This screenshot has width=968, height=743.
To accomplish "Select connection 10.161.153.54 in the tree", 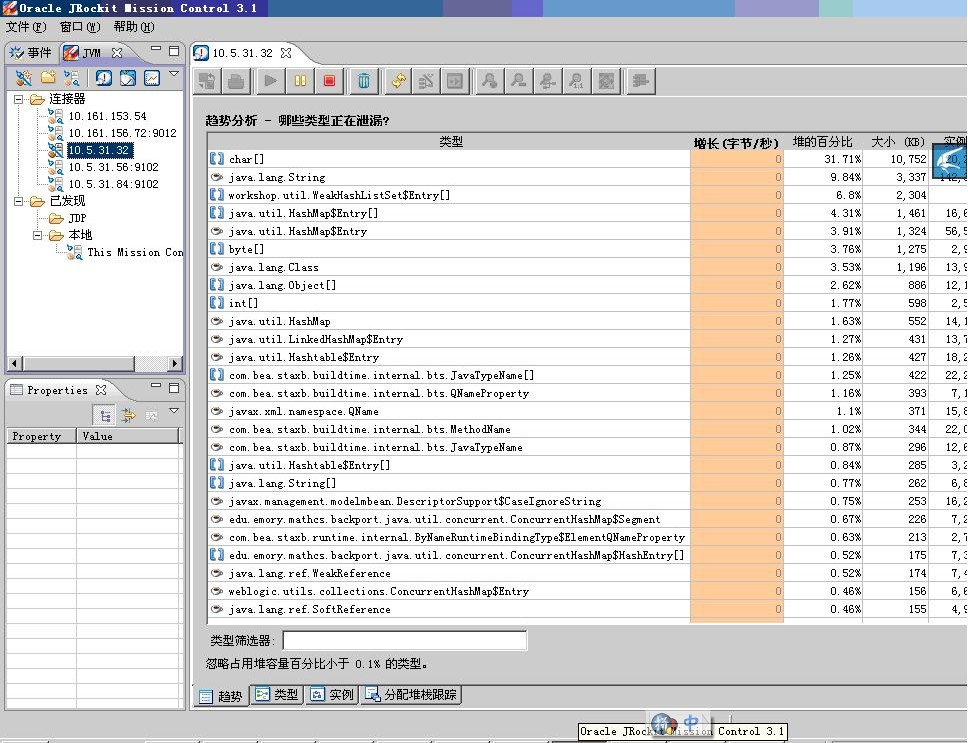I will [106, 116].
